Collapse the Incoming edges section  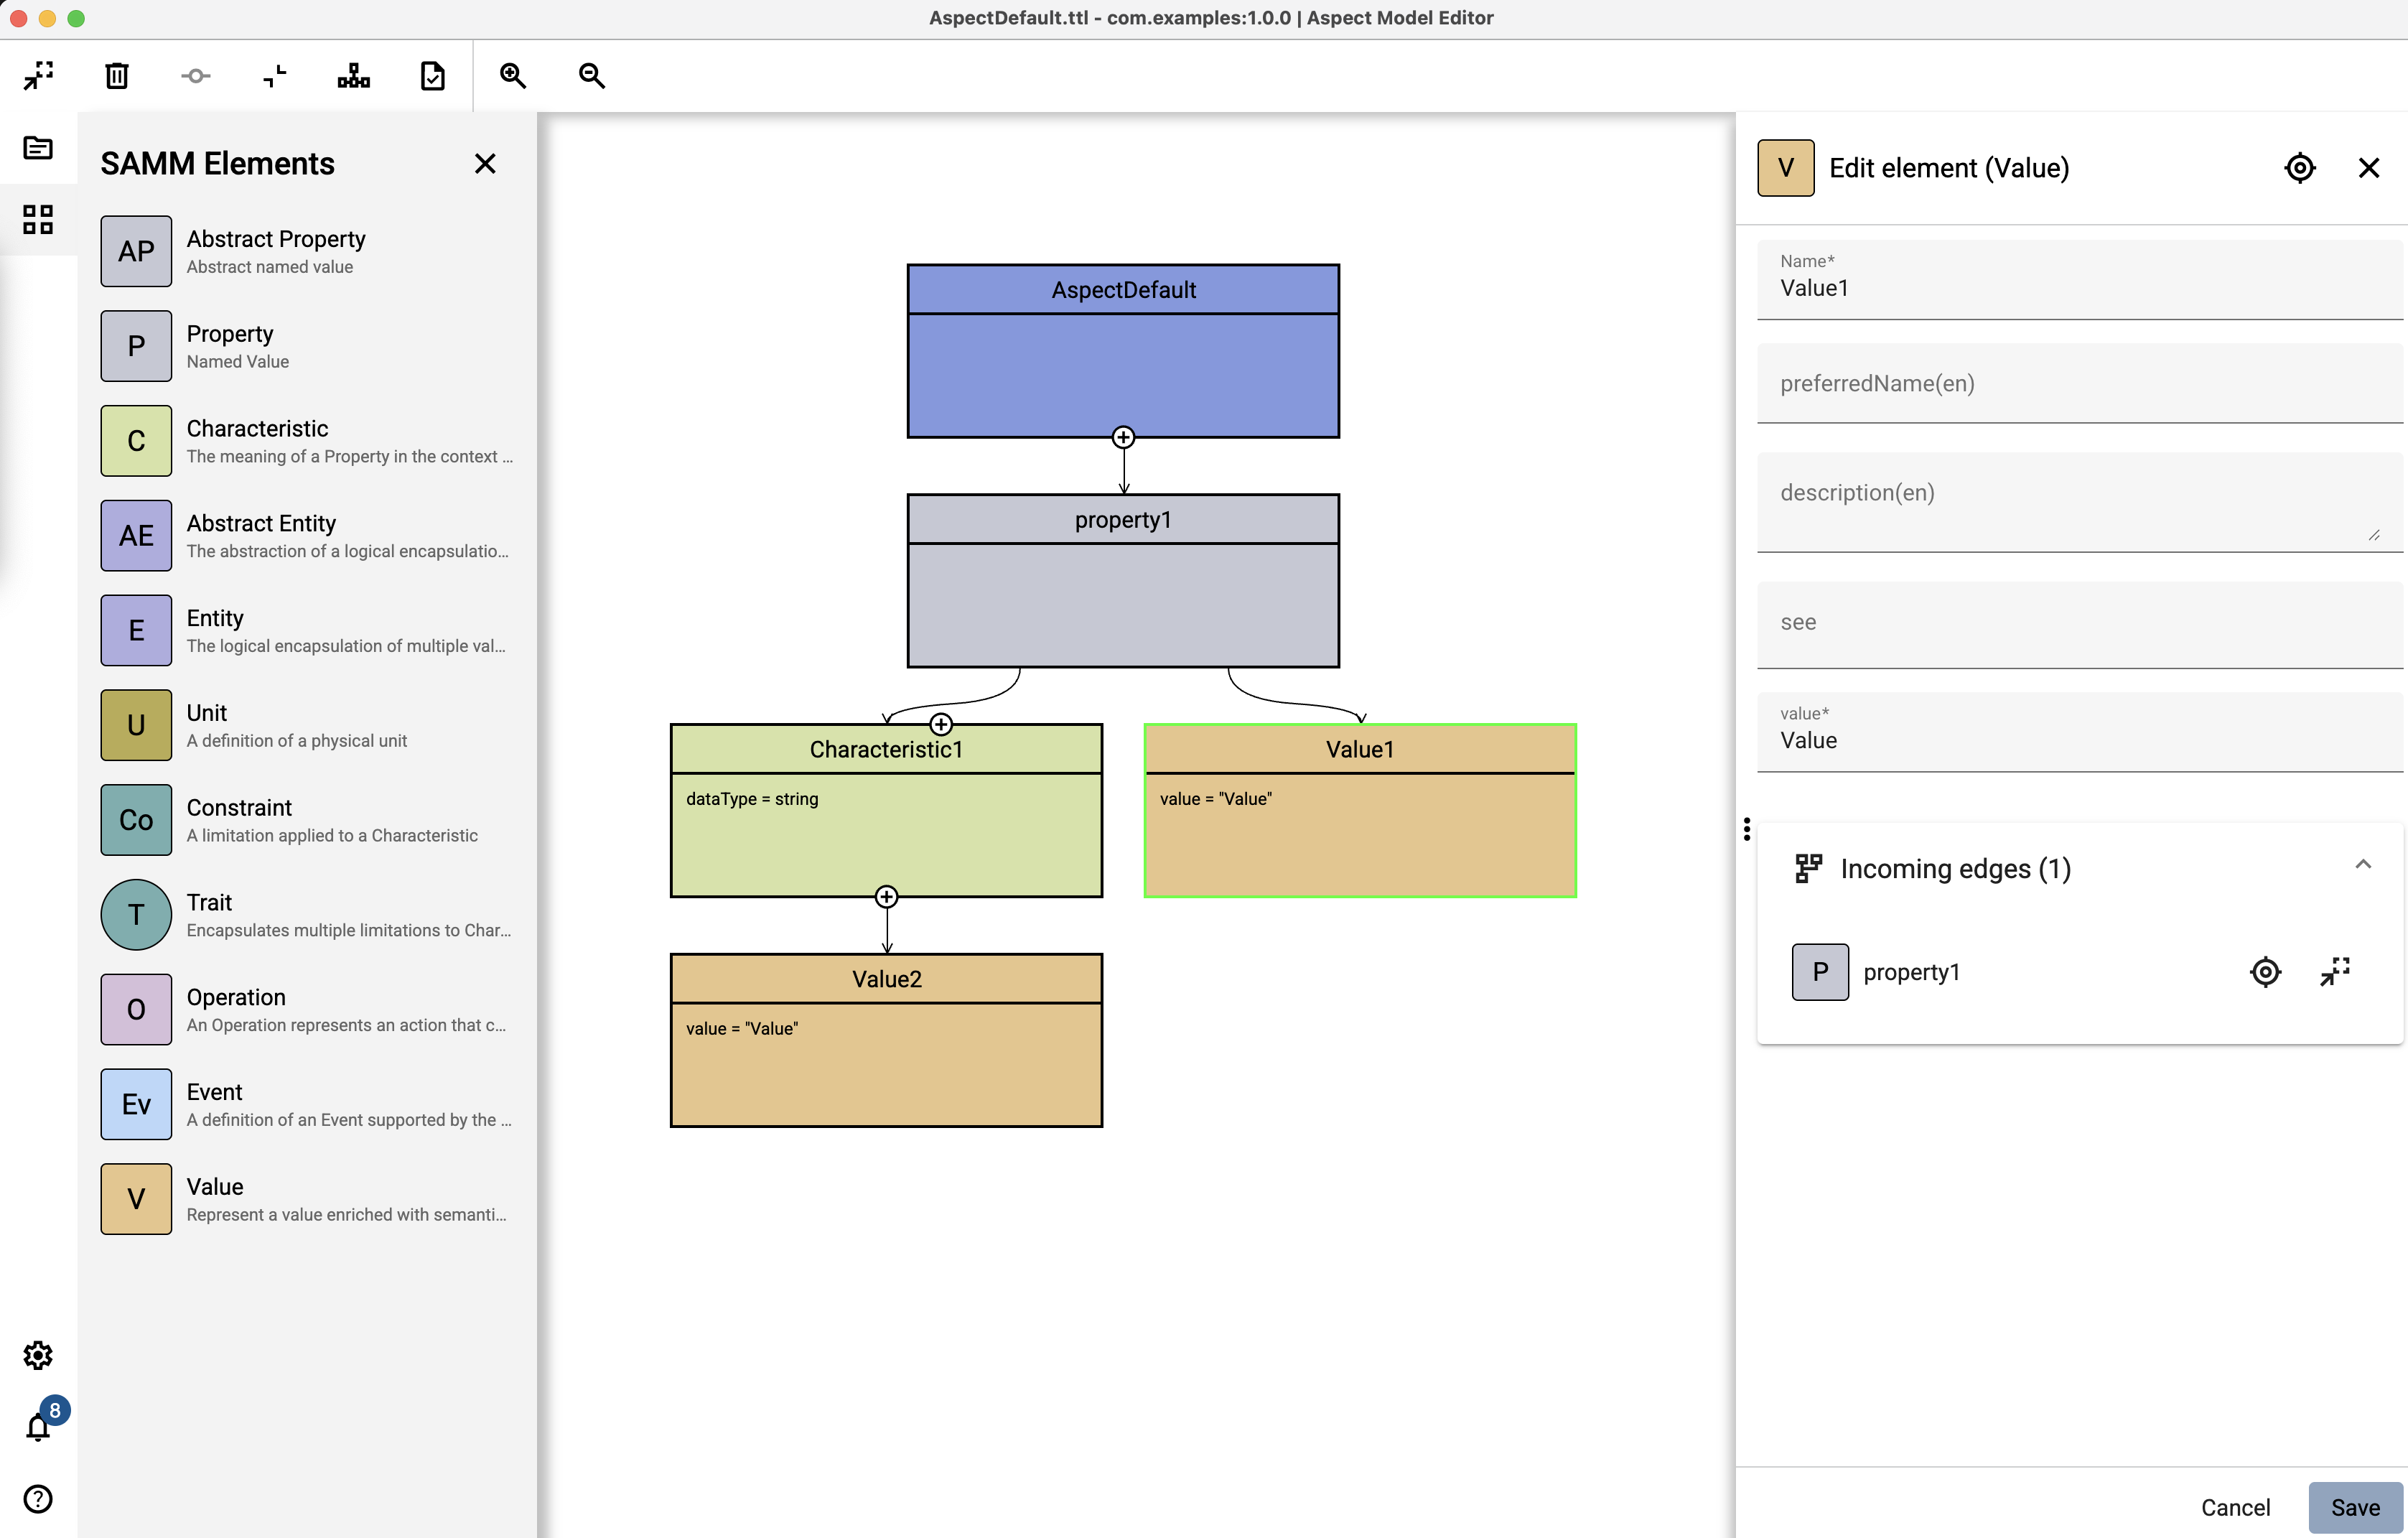tap(2362, 865)
